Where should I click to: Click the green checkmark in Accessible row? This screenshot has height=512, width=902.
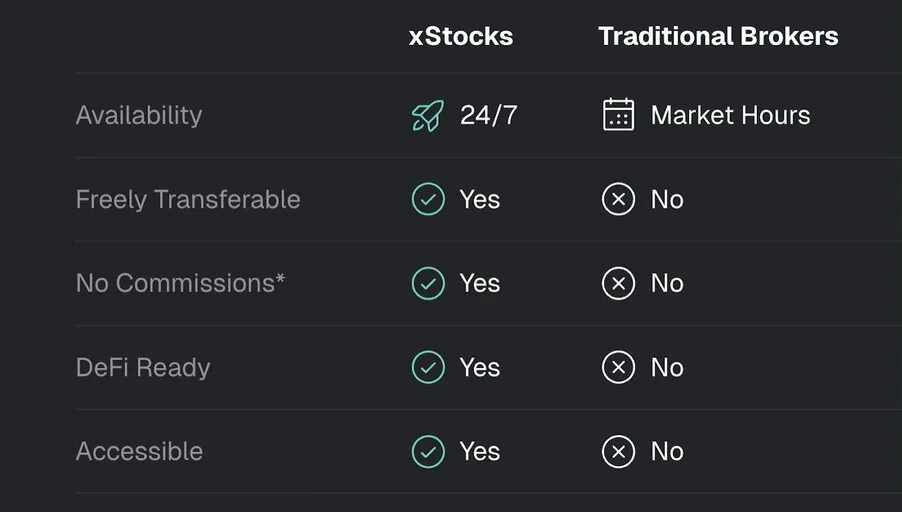(x=428, y=451)
